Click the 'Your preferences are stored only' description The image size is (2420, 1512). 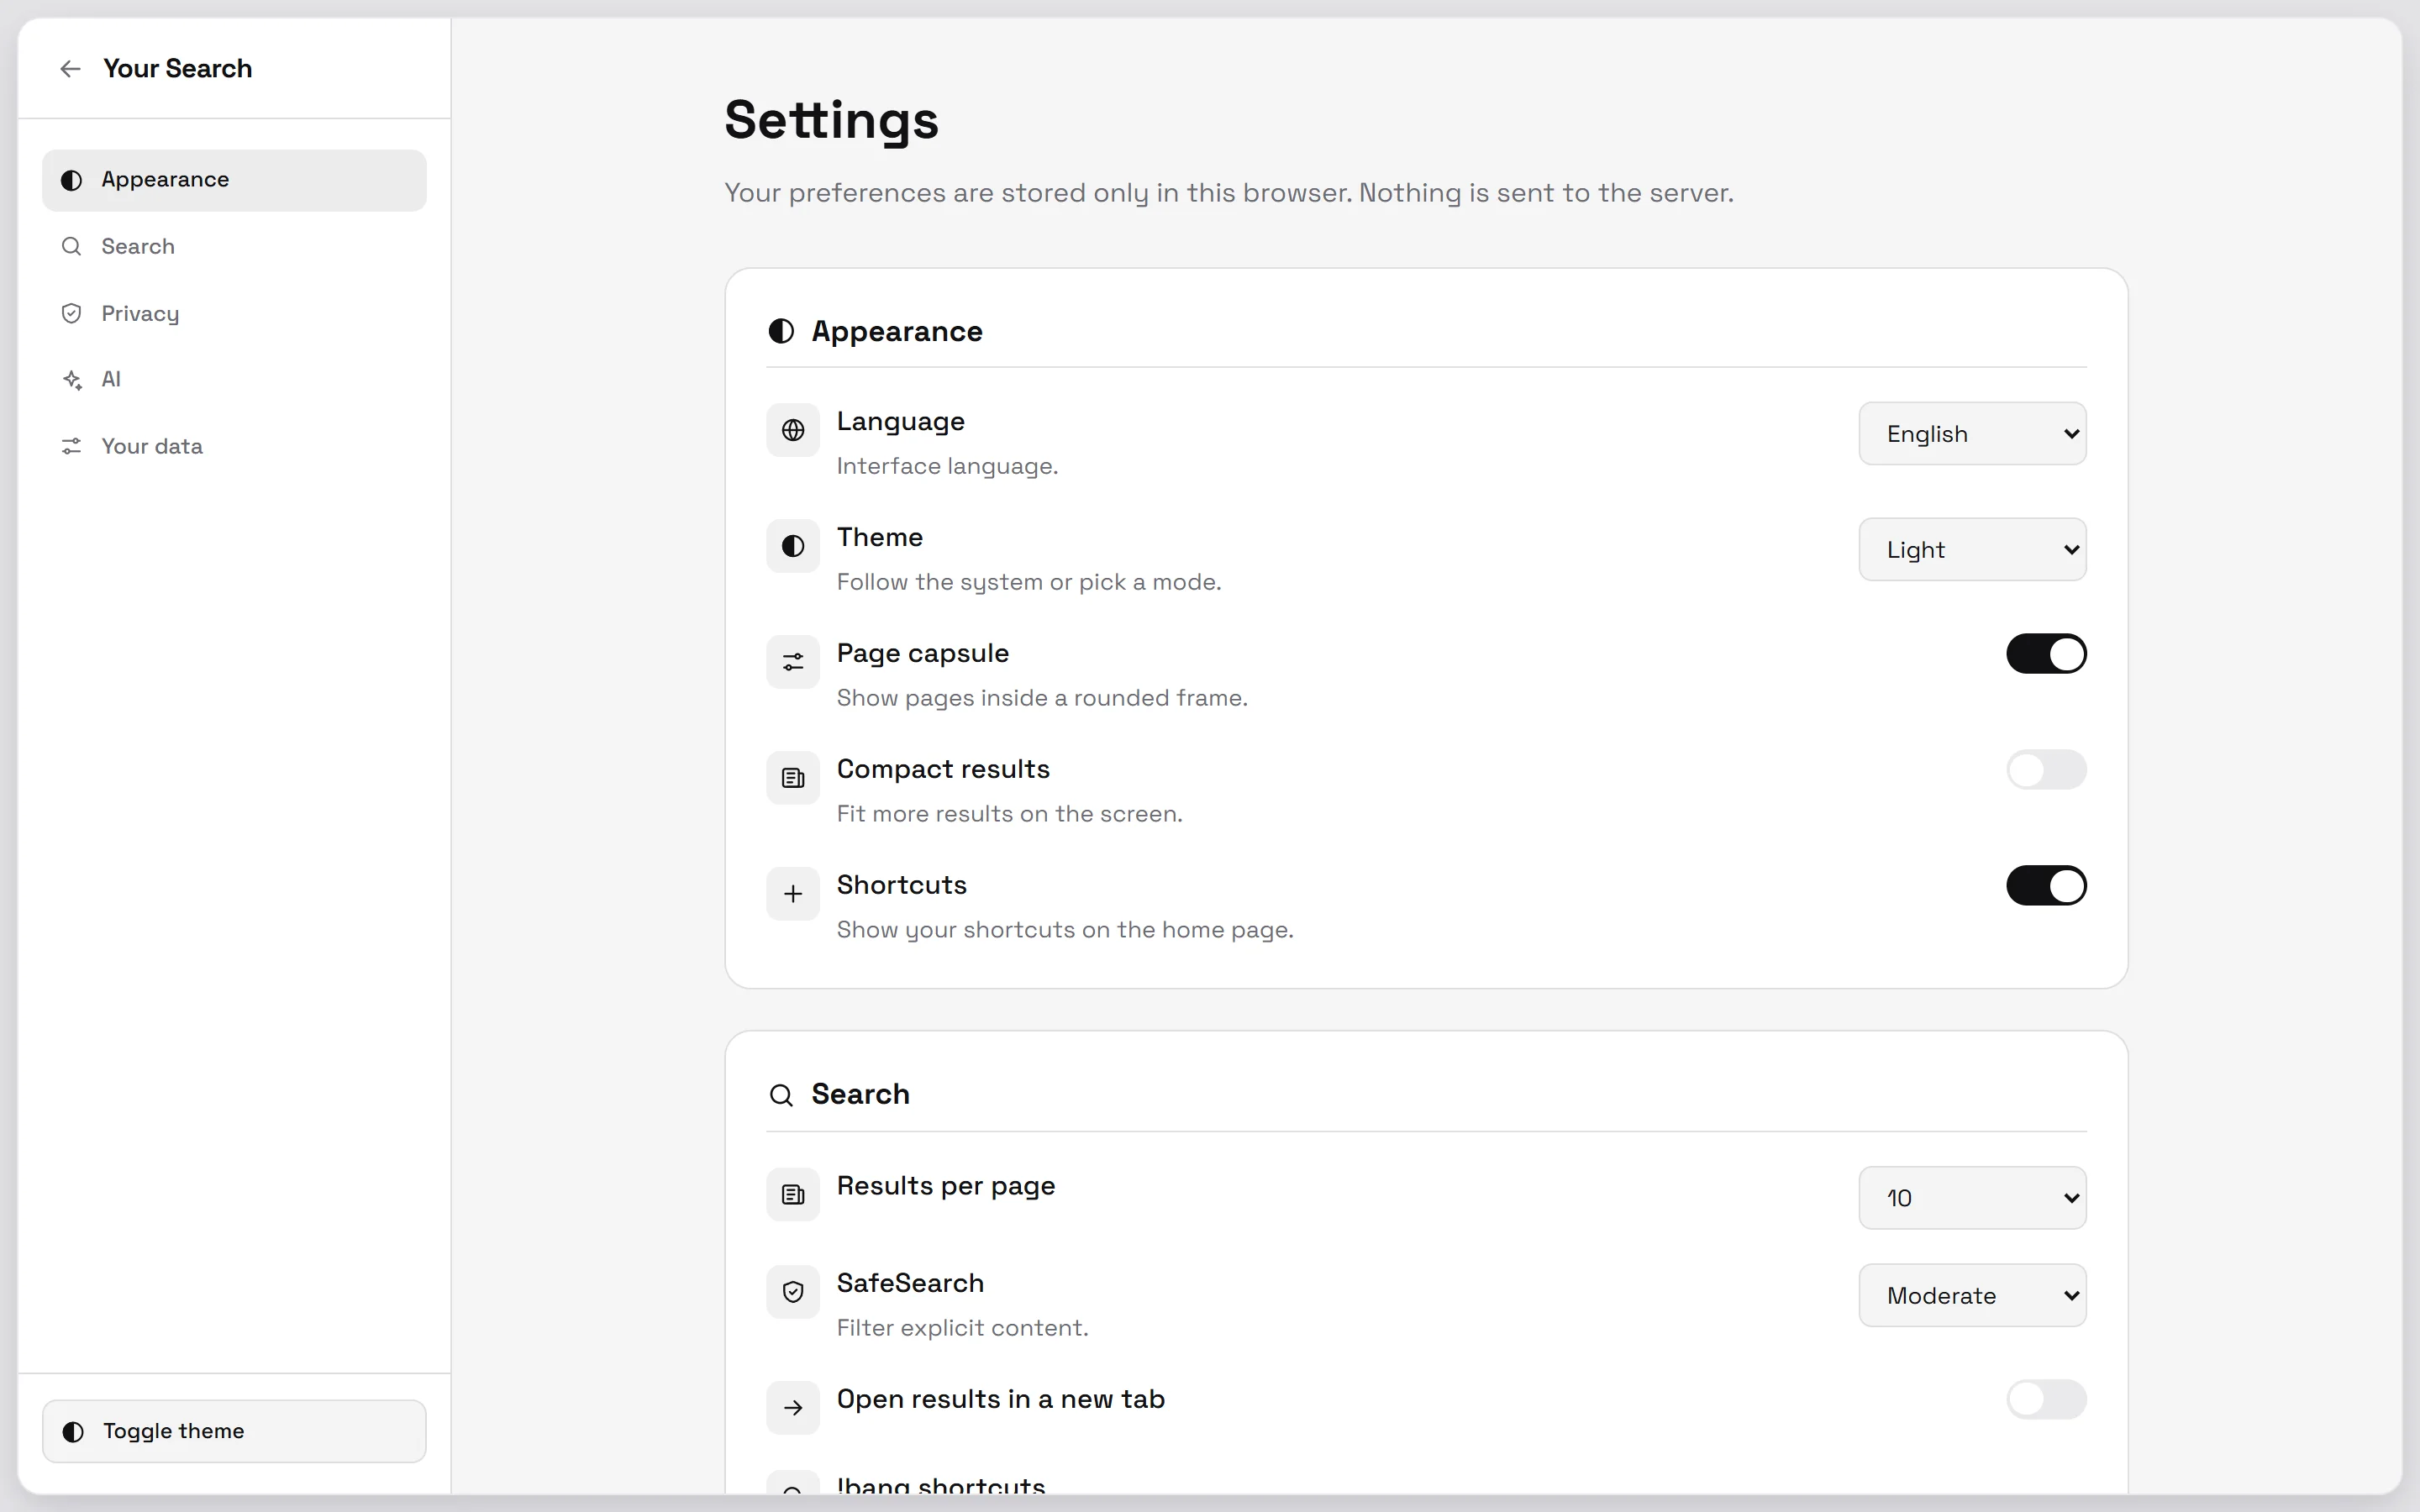(1228, 193)
